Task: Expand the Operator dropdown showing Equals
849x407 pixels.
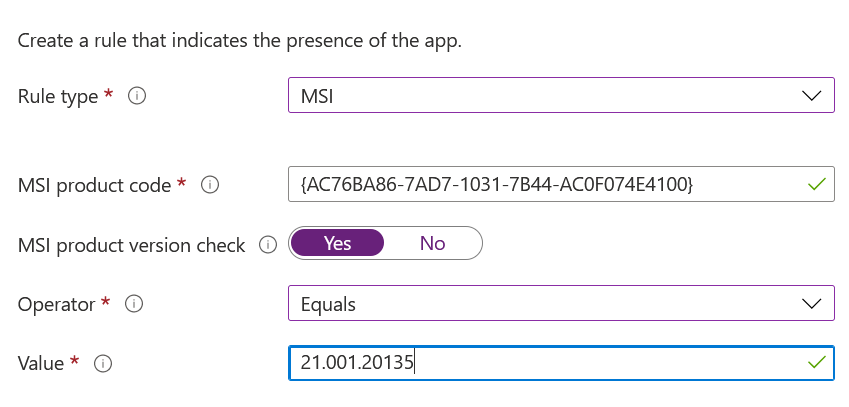Action: click(x=560, y=303)
